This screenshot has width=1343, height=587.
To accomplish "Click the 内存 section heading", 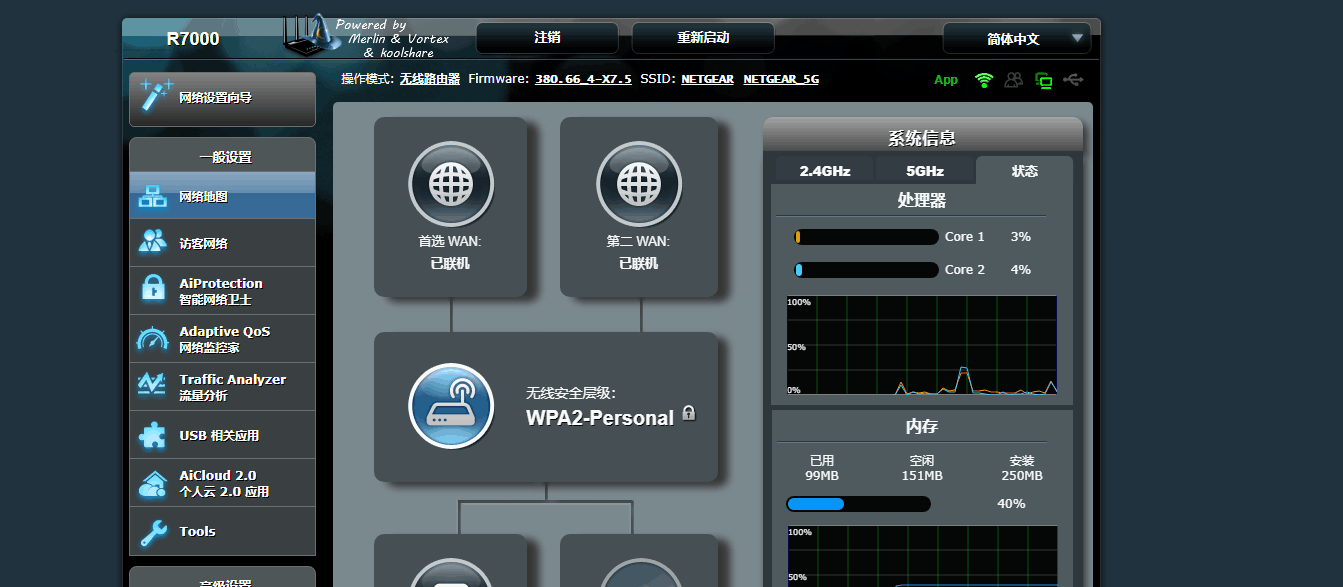I will tap(922, 426).
